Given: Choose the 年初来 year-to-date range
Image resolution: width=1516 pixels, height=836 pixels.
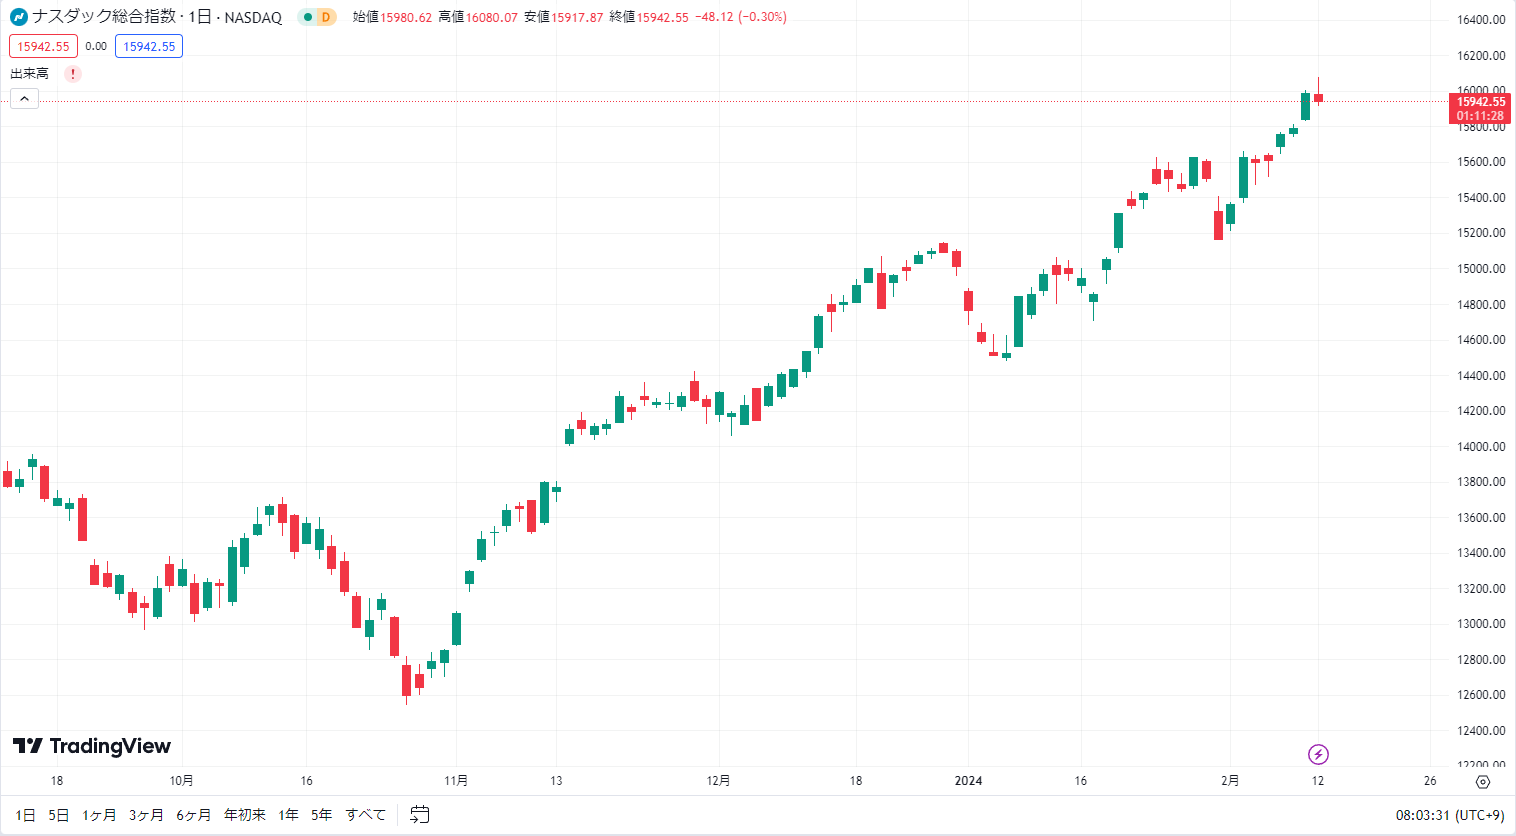Looking at the screenshot, I should click(x=245, y=815).
